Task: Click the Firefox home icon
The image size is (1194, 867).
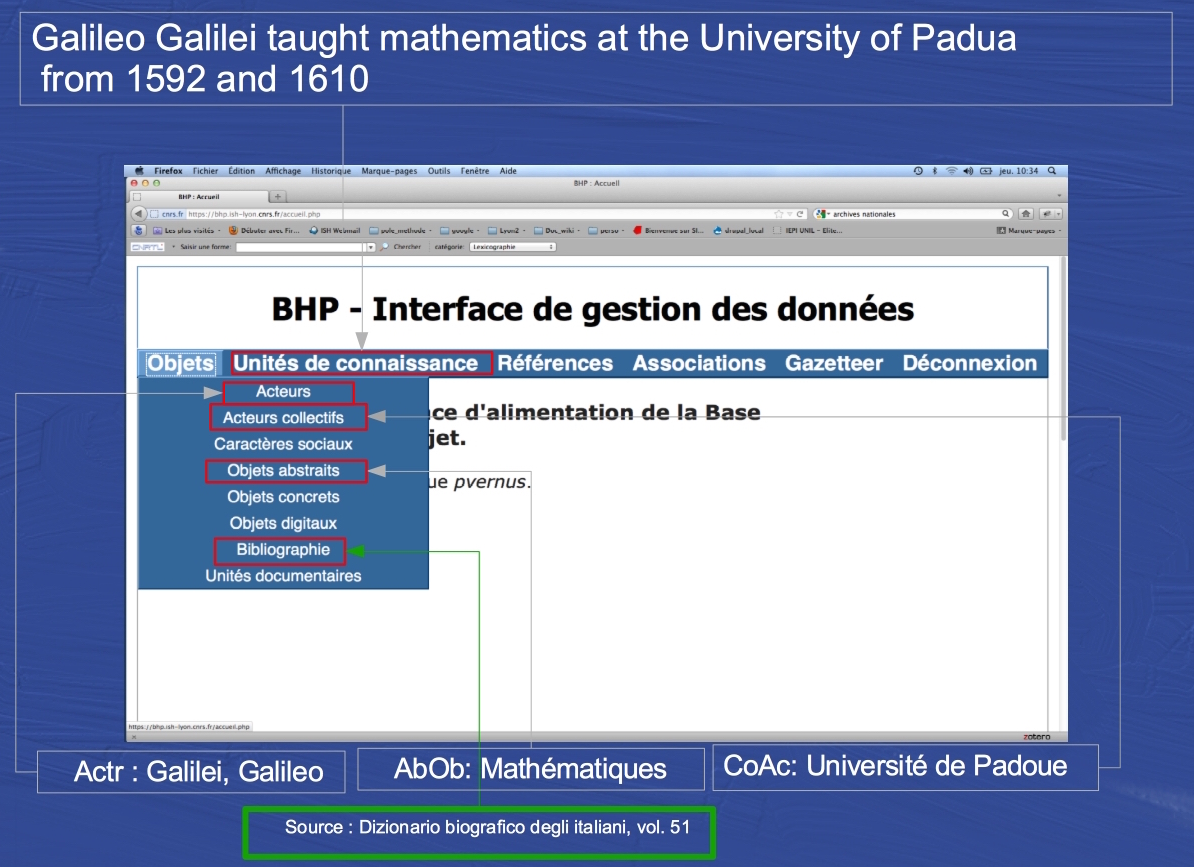Action: (x=1026, y=214)
